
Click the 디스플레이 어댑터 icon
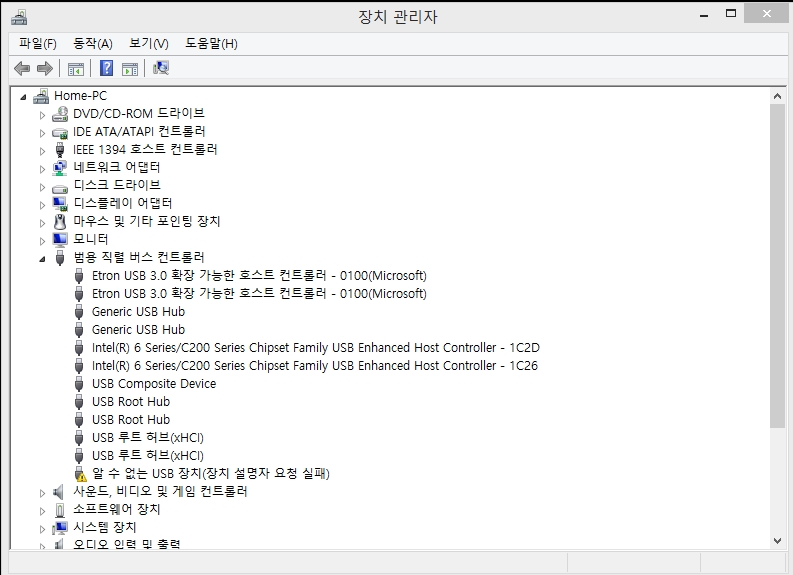(60, 204)
